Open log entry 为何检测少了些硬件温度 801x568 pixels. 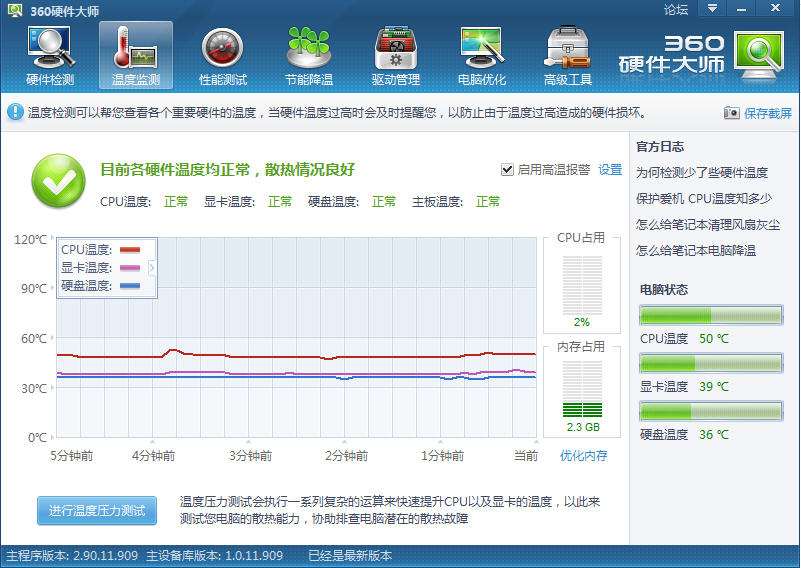click(x=701, y=173)
